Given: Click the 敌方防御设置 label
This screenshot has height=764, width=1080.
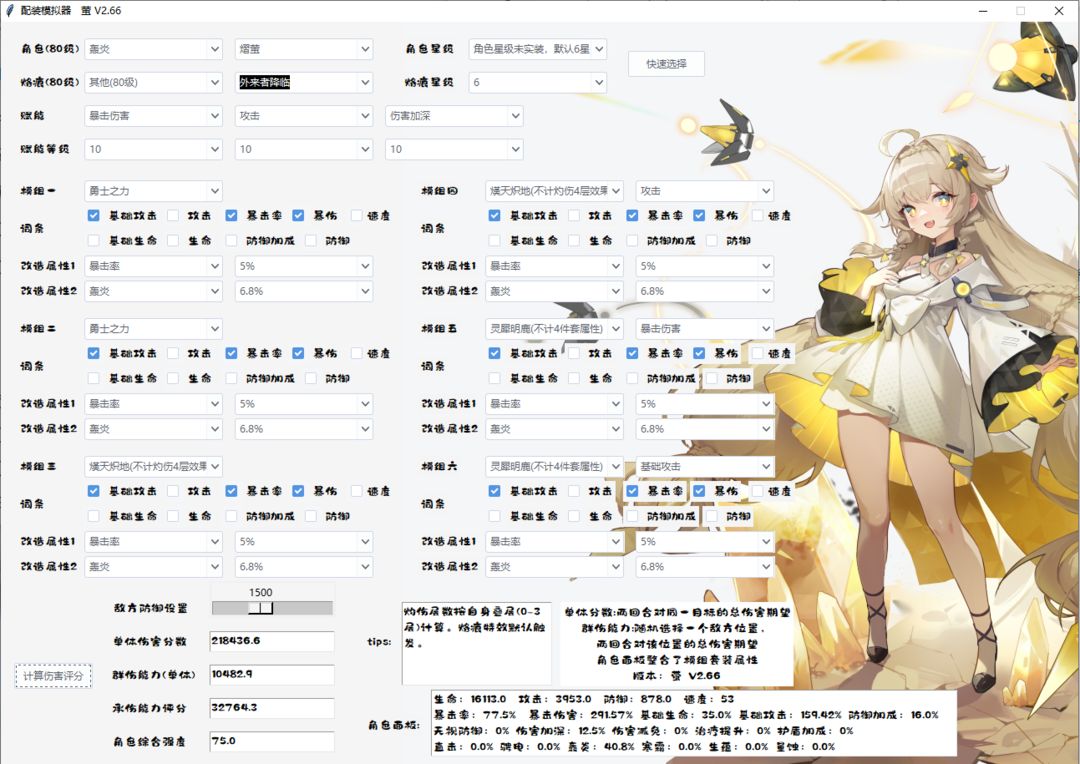Looking at the screenshot, I should [x=150, y=608].
